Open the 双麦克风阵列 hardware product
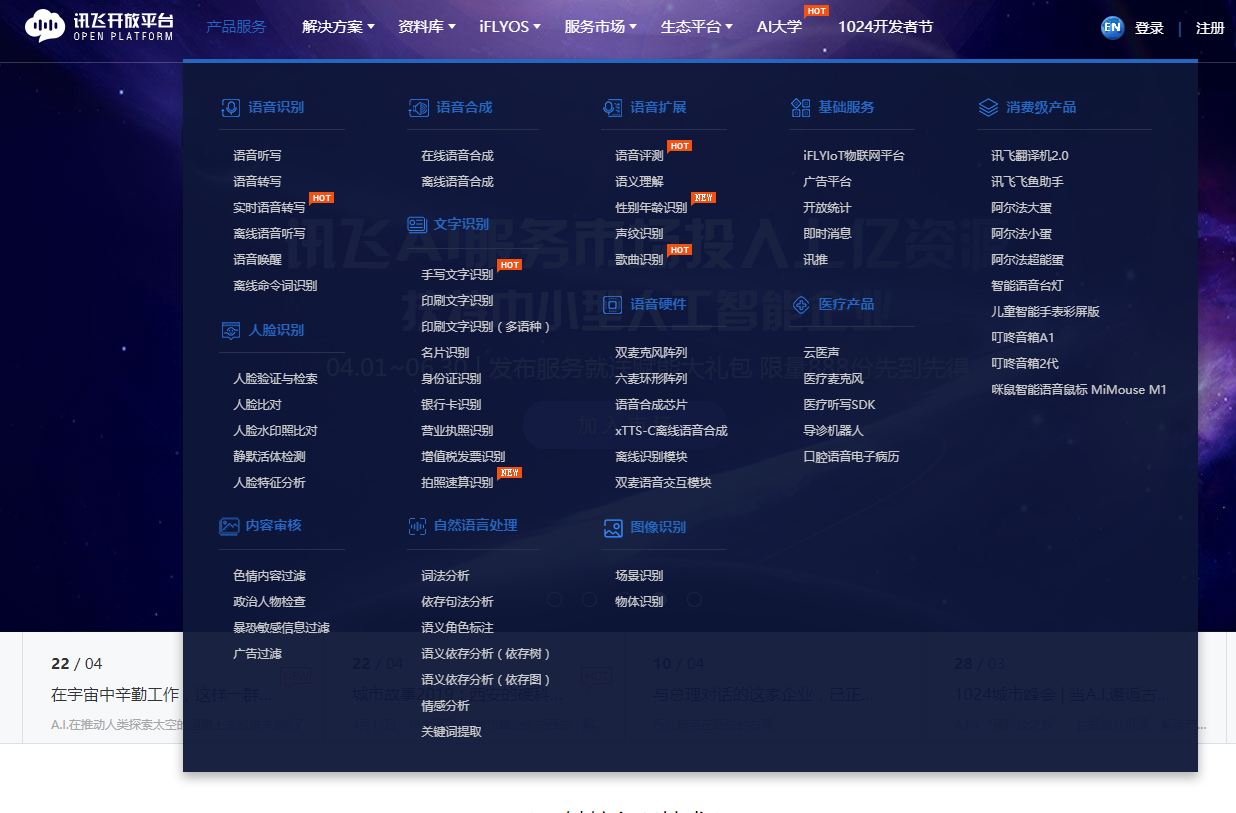 [651, 353]
